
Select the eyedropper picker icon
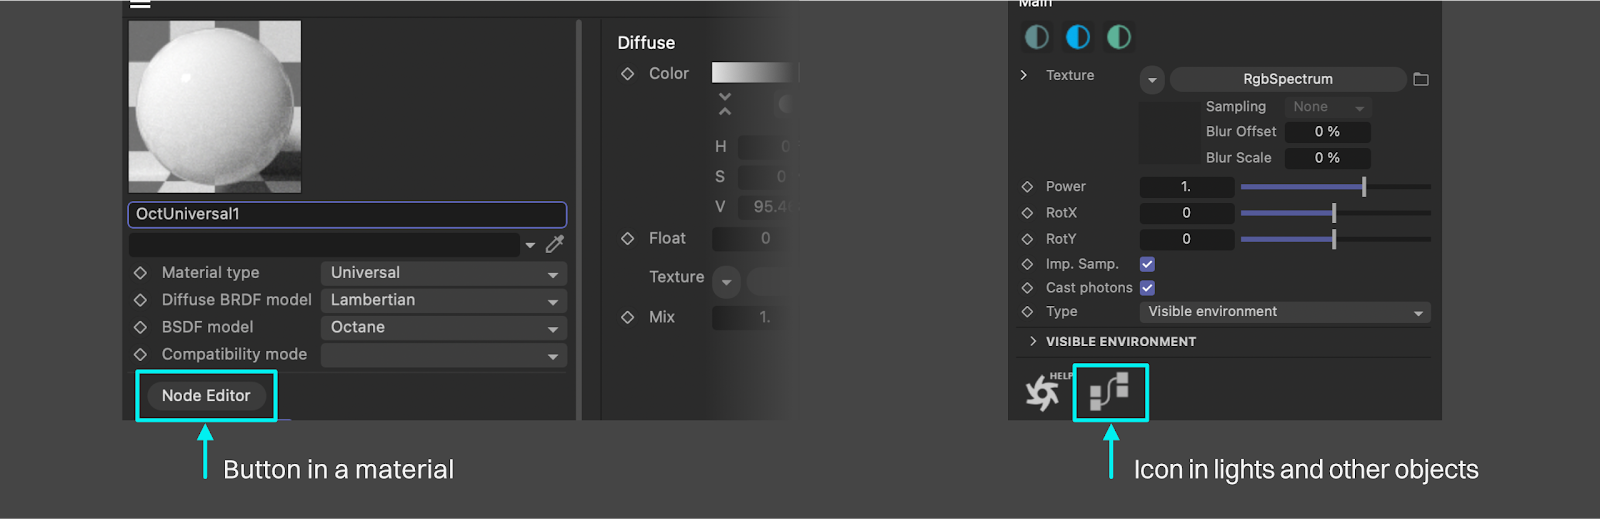(555, 244)
